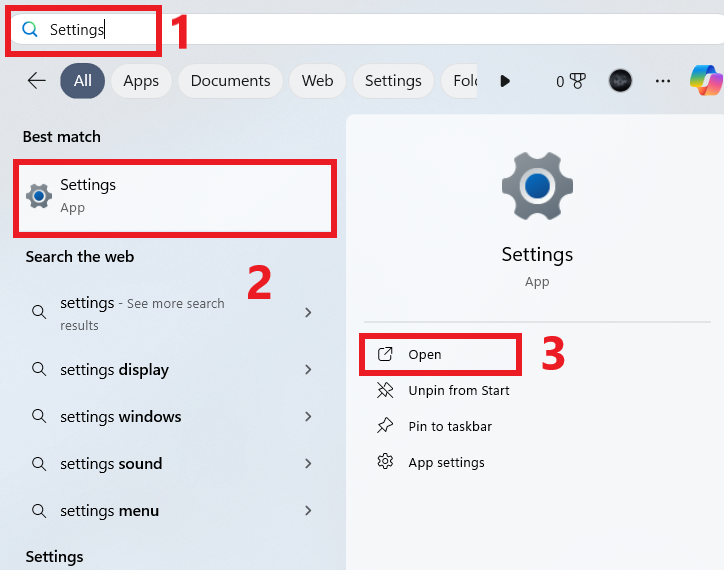The width and height of the screenshot is (724, 570).
Task: Click magnifier icon beside 'settings - See more'
Action: [39, 313]
